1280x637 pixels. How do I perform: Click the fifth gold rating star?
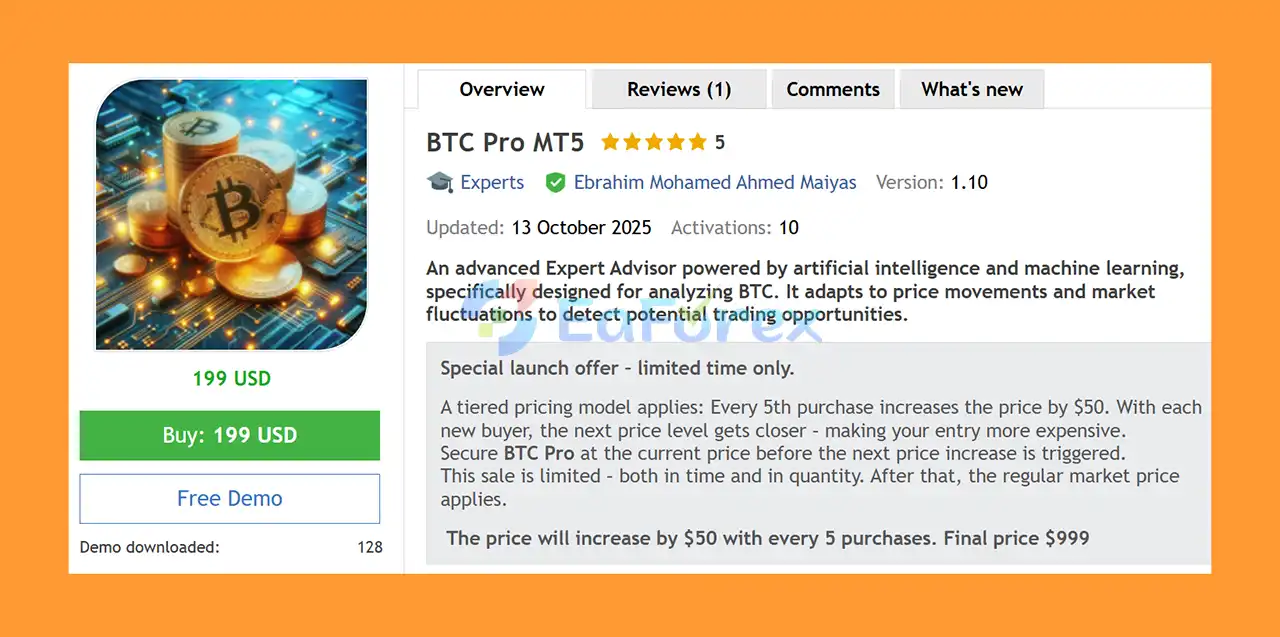[x=697, y=142]
